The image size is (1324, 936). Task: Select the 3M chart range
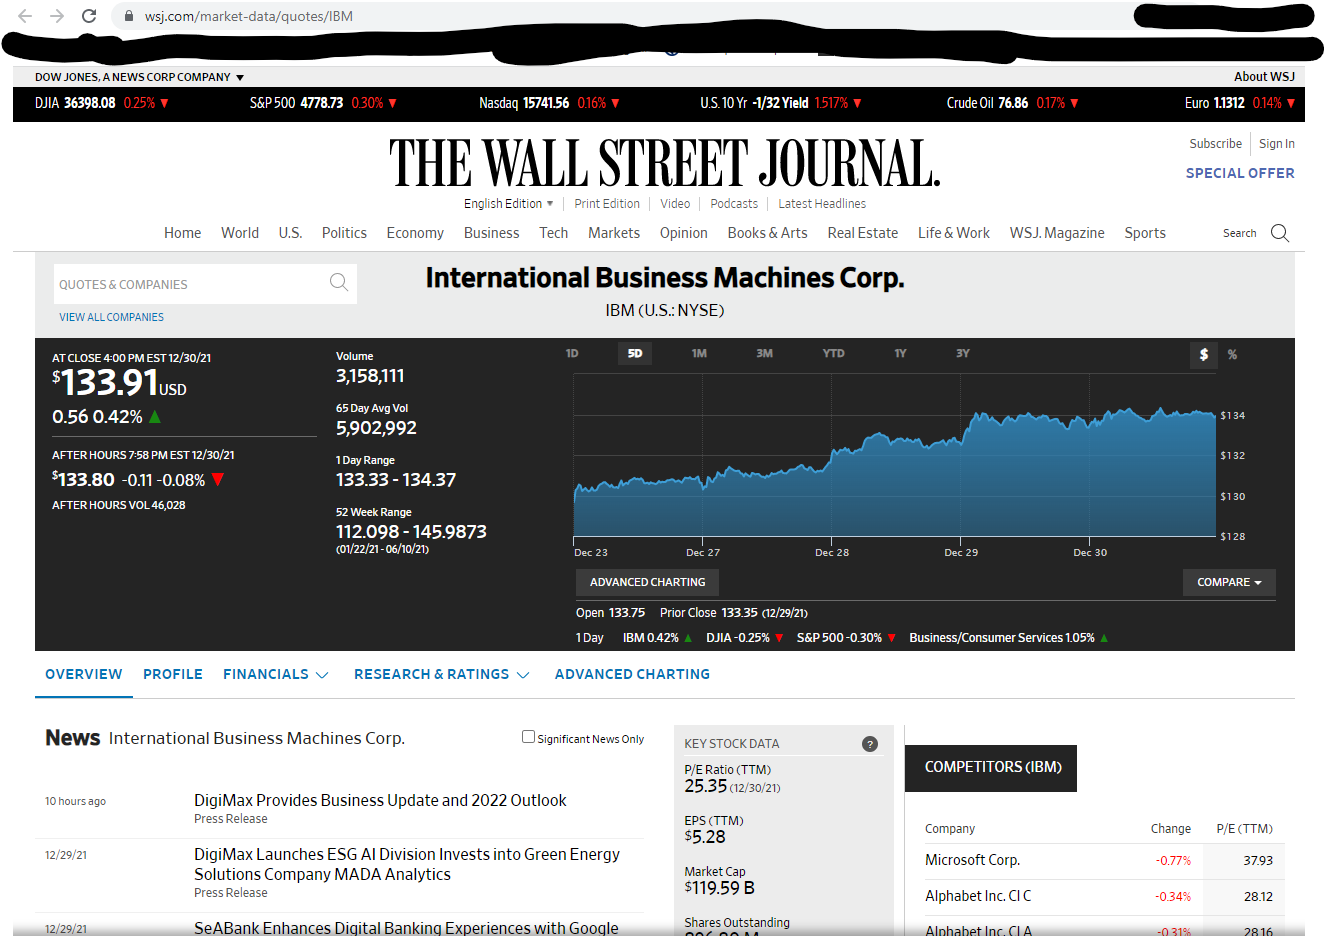coord(764,353)
